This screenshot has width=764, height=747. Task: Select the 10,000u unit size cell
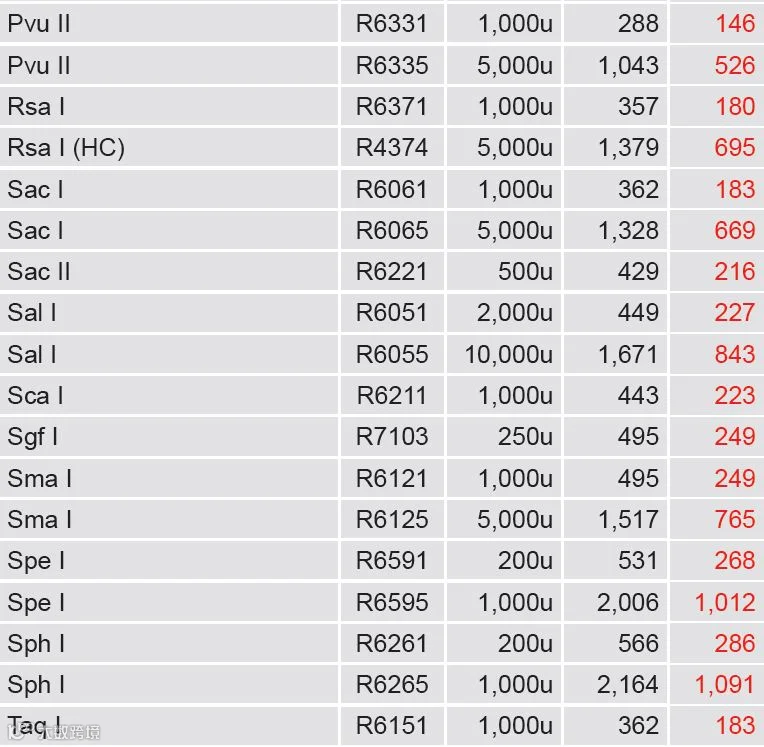(509, 354)
